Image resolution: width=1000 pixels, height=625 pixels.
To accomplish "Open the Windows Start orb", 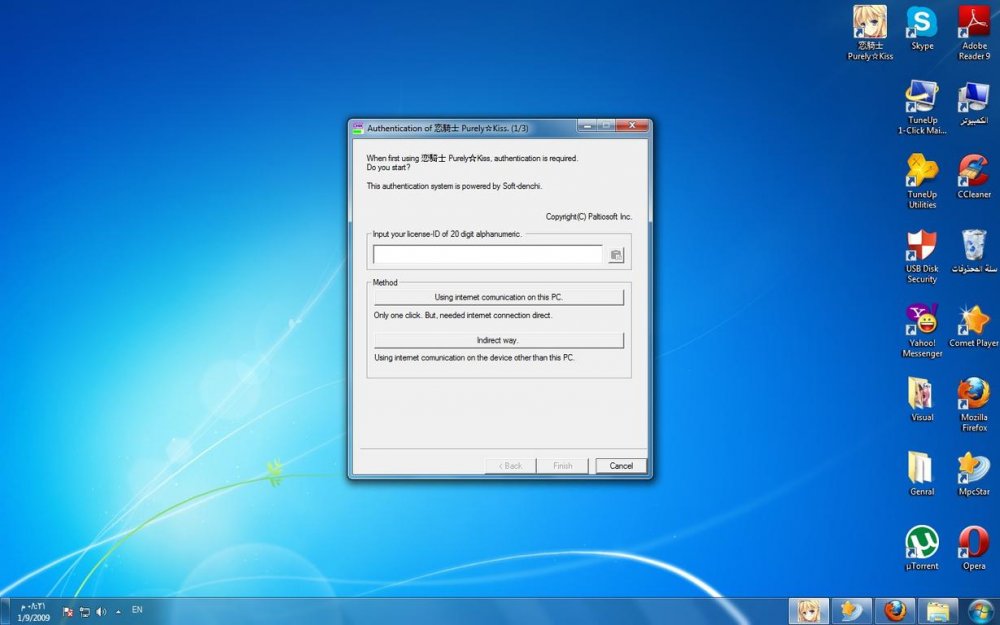I will 980,610.
